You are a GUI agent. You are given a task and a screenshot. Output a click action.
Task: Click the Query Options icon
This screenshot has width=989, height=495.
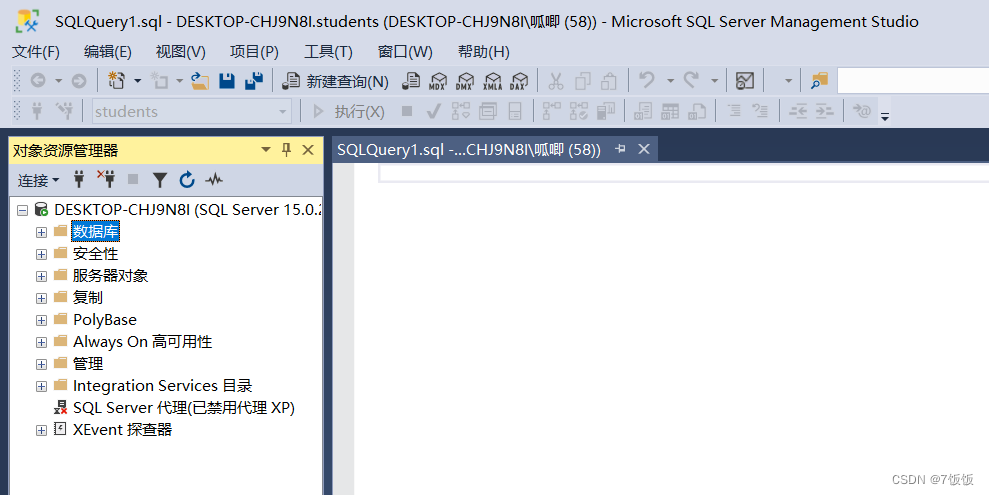coord(488,112)
